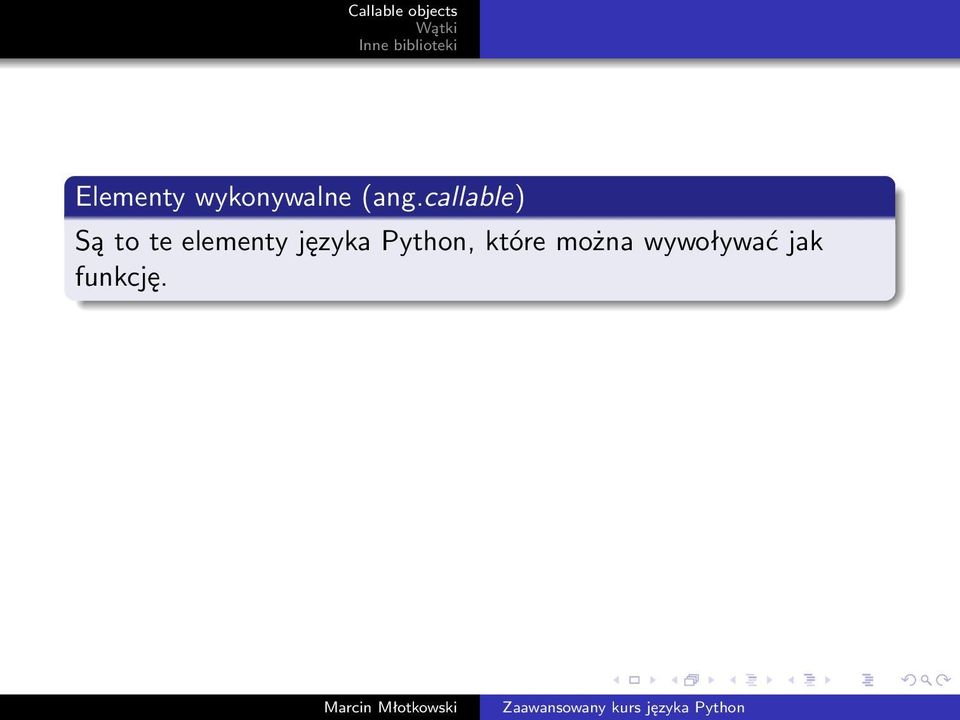The height and width of the screenshot is (720, 960).
Task: Click the stacked frames navigation icon
Action: click(x=692, y=680)
